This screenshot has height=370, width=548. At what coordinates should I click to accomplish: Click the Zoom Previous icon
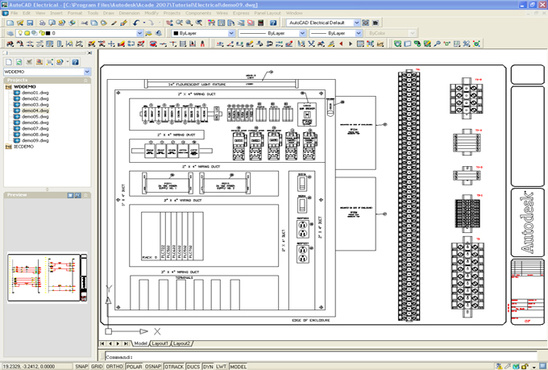click(x=199, y=23)
